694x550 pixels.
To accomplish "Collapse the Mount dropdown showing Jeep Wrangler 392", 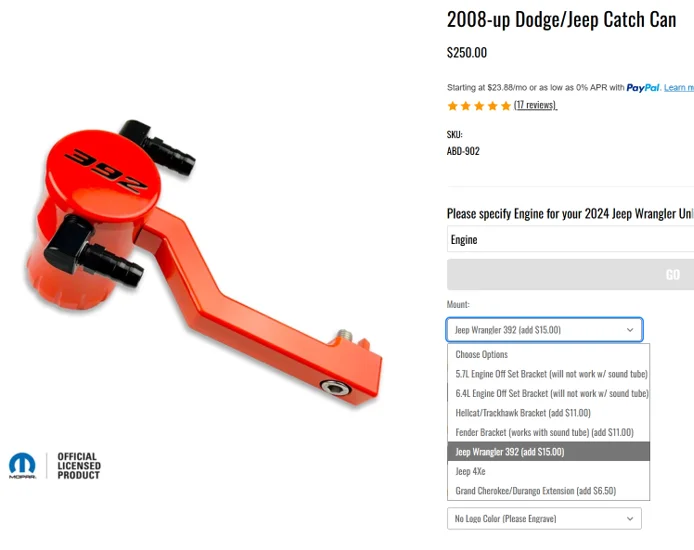I will click(544, 330).
